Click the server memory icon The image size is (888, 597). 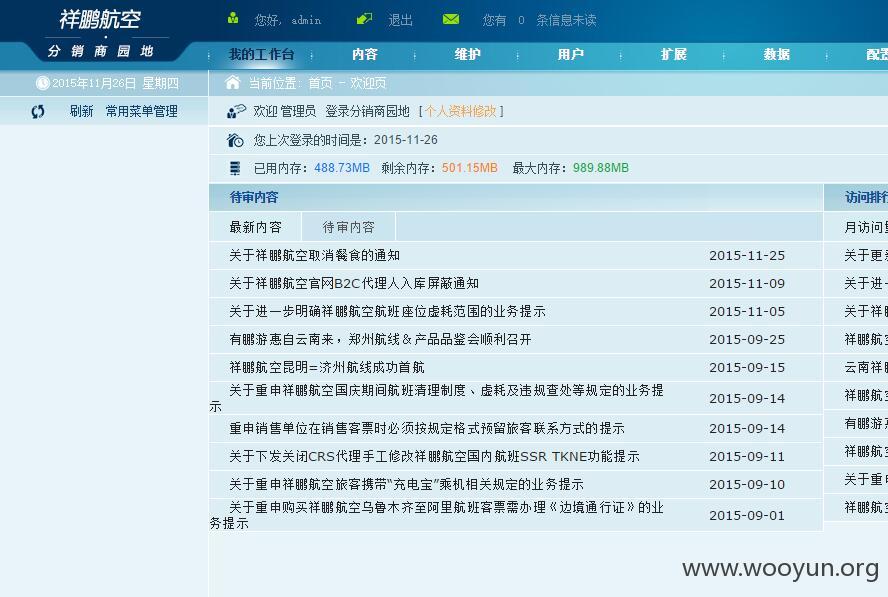pos(235,168)
